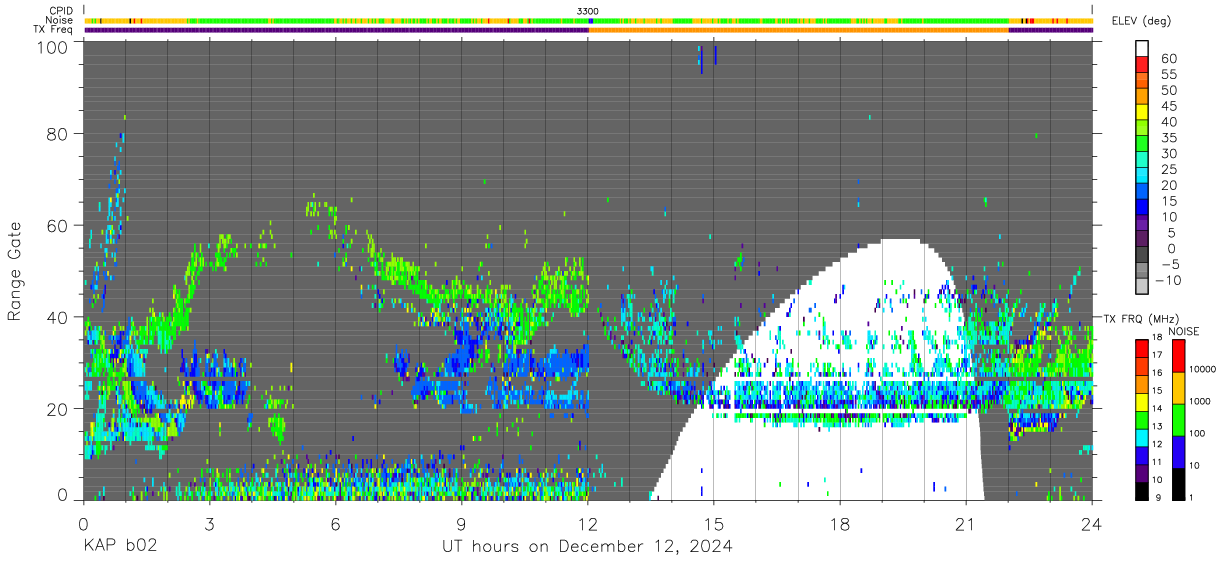Click the '12' hour tick on the x-axis
Image resolution: width=1228 pixels, height=567 pixels.
588,523
